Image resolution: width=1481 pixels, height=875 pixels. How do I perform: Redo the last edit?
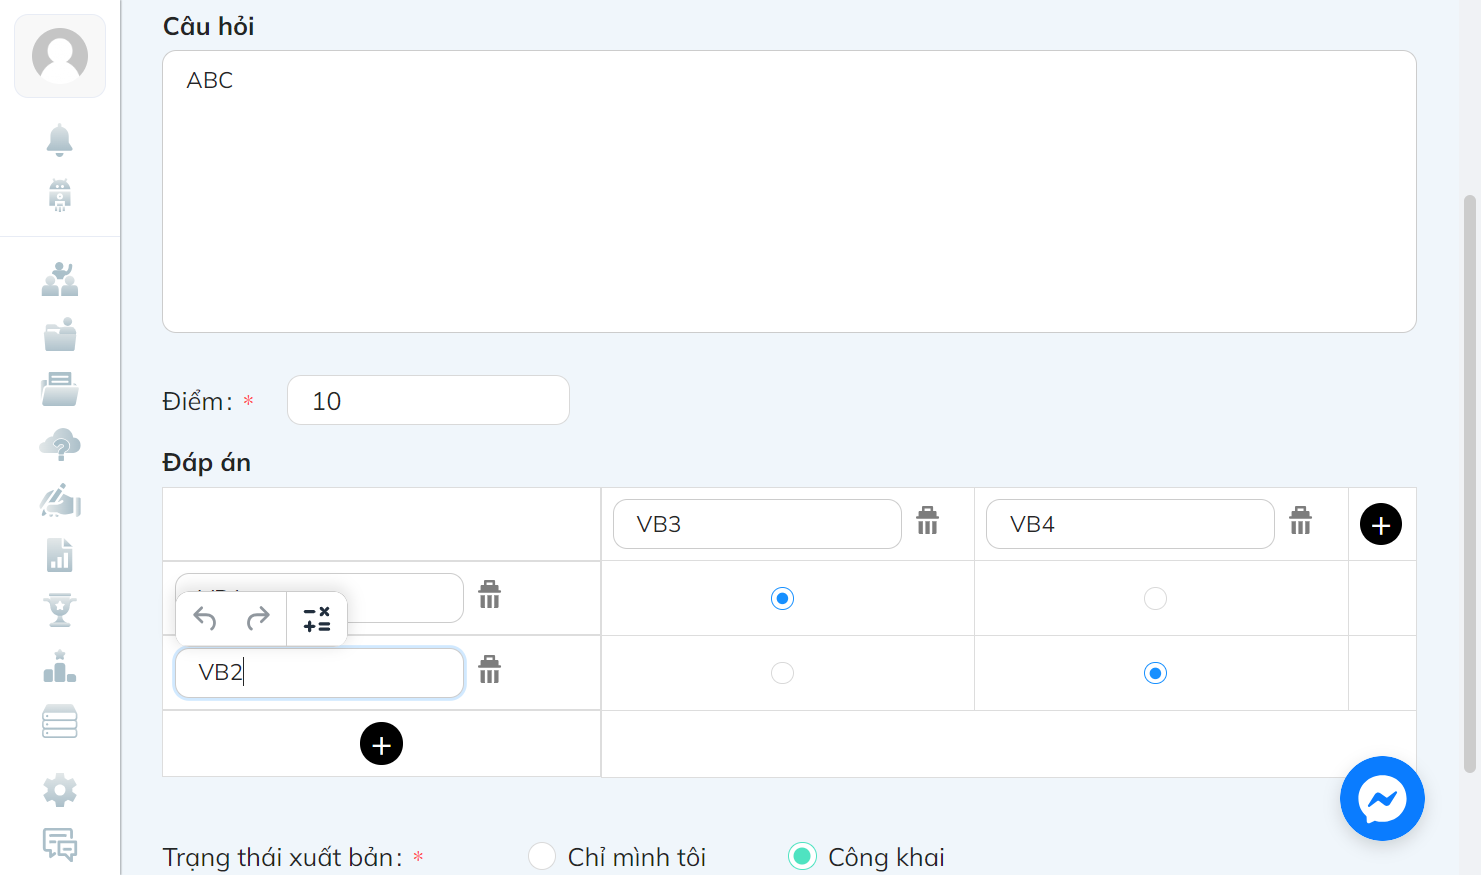(258, 619)
